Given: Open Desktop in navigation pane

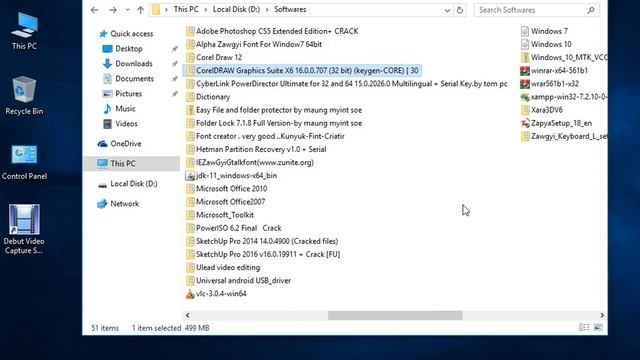Looking at the screenshot, I should click(x=122, y=49).
